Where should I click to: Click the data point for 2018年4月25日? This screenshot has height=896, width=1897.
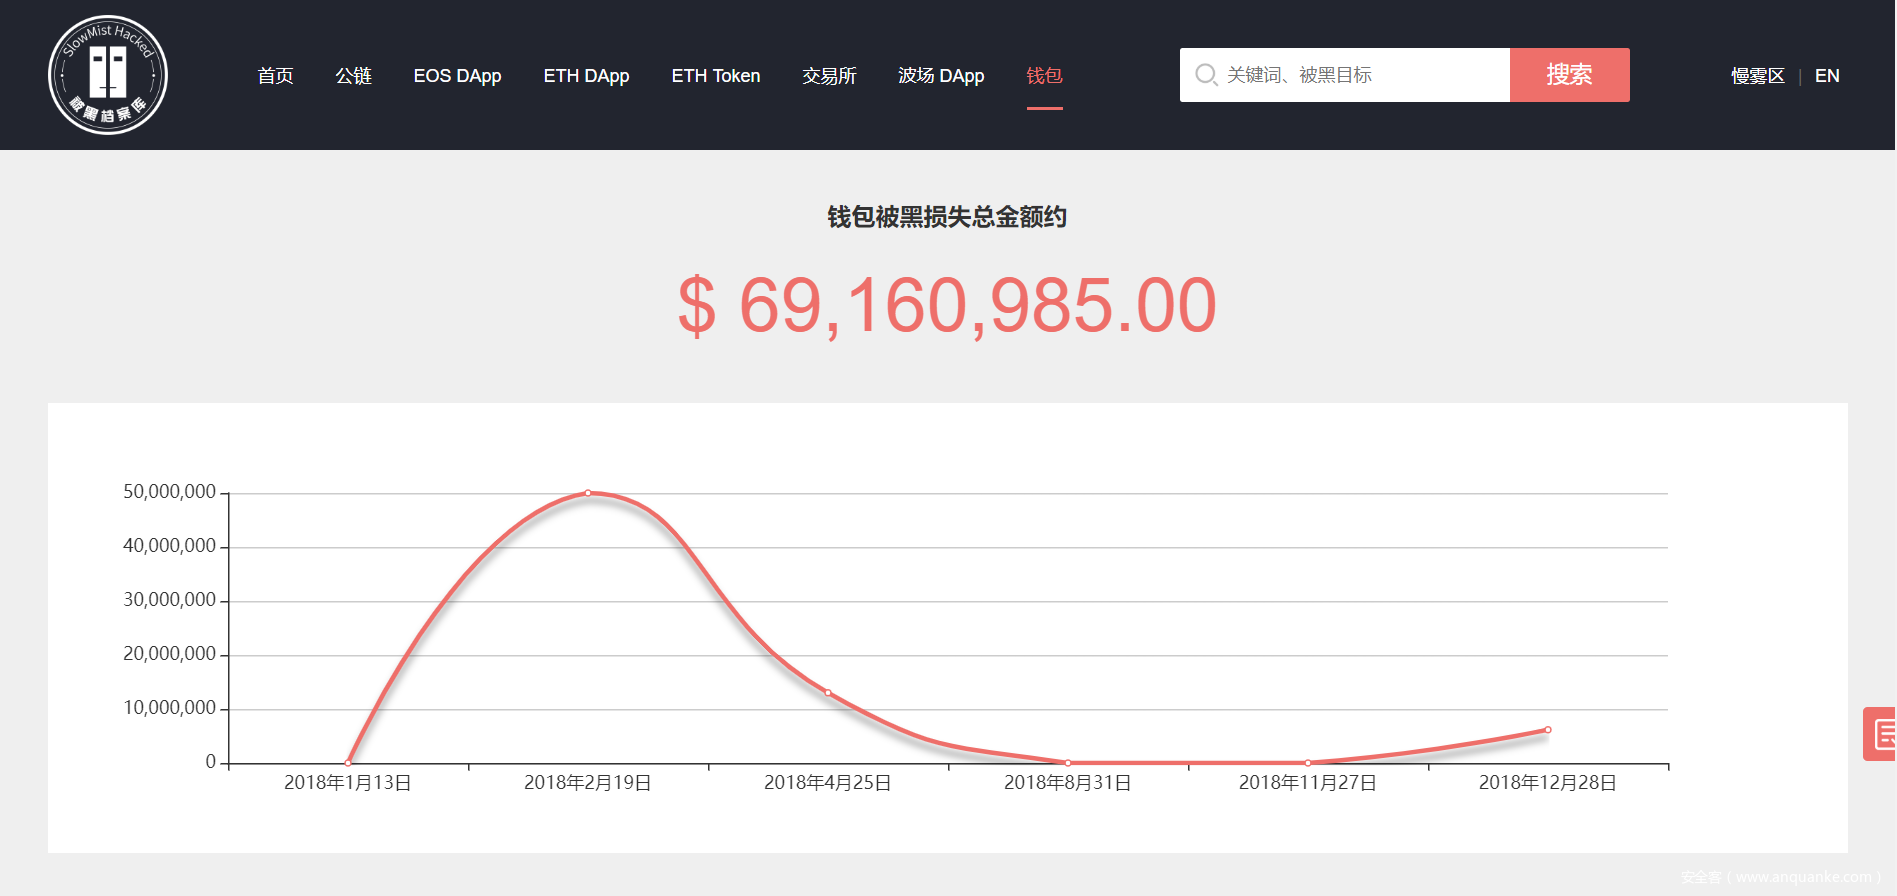point(828,693)
